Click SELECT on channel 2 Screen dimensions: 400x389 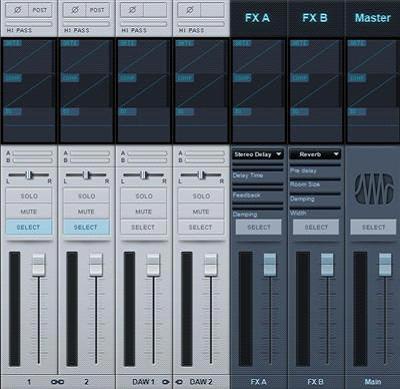(x=86, y=227)
